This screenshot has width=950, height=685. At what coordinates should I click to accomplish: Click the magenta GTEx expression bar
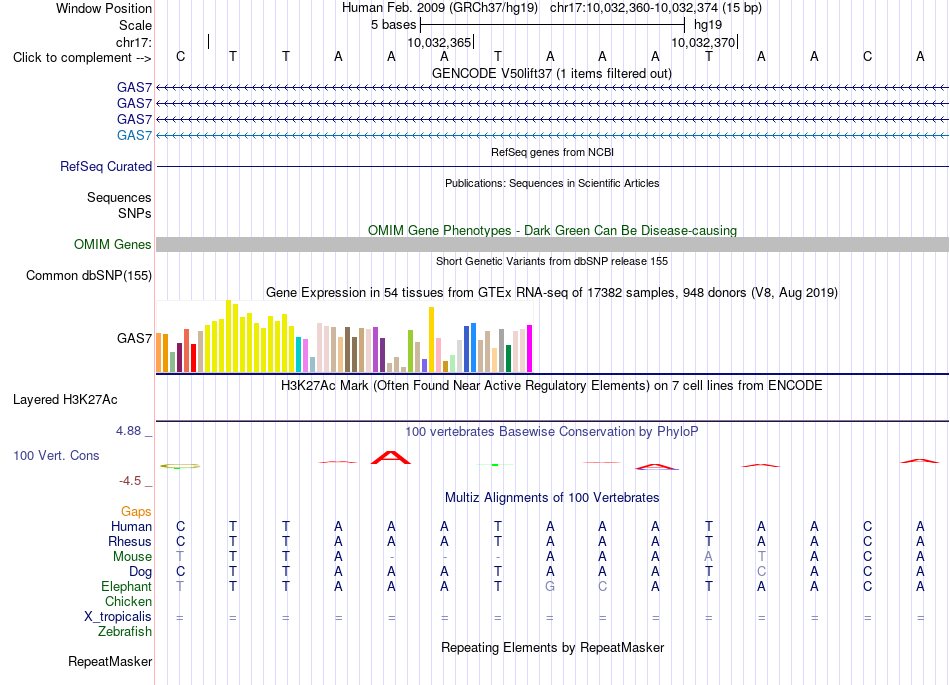click(530, 348)
